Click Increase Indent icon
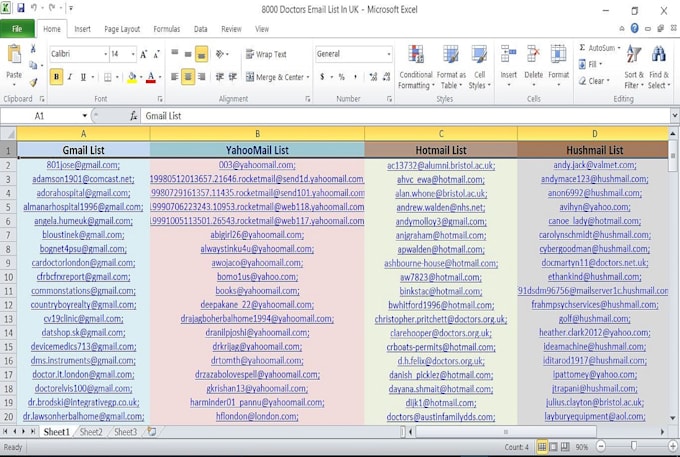680x457 pixels. coord(233,77)
